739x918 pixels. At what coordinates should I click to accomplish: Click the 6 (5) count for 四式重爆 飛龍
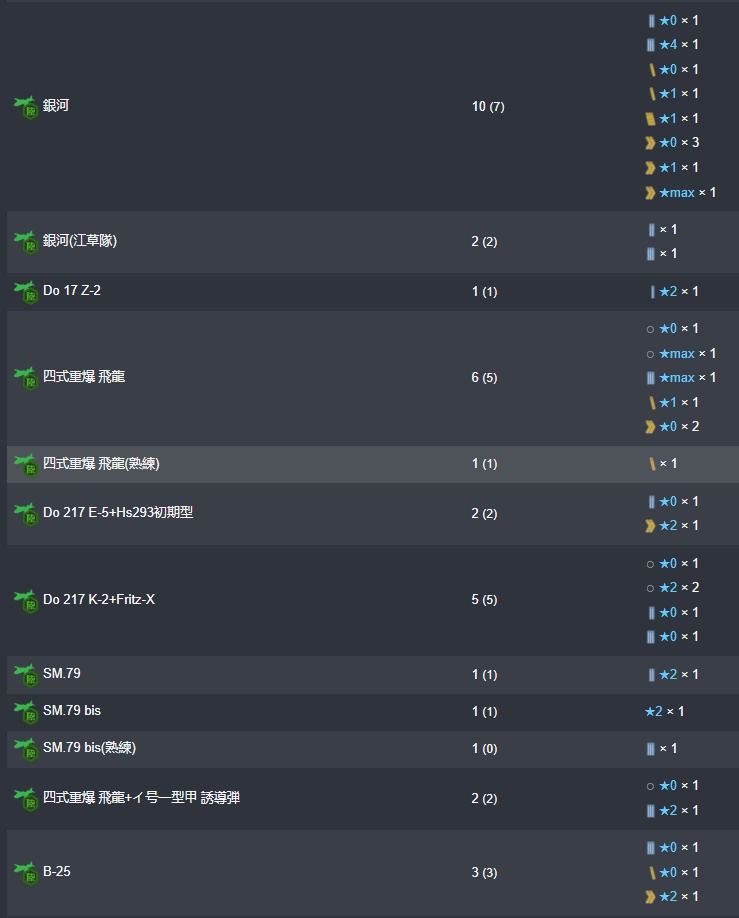488,377
